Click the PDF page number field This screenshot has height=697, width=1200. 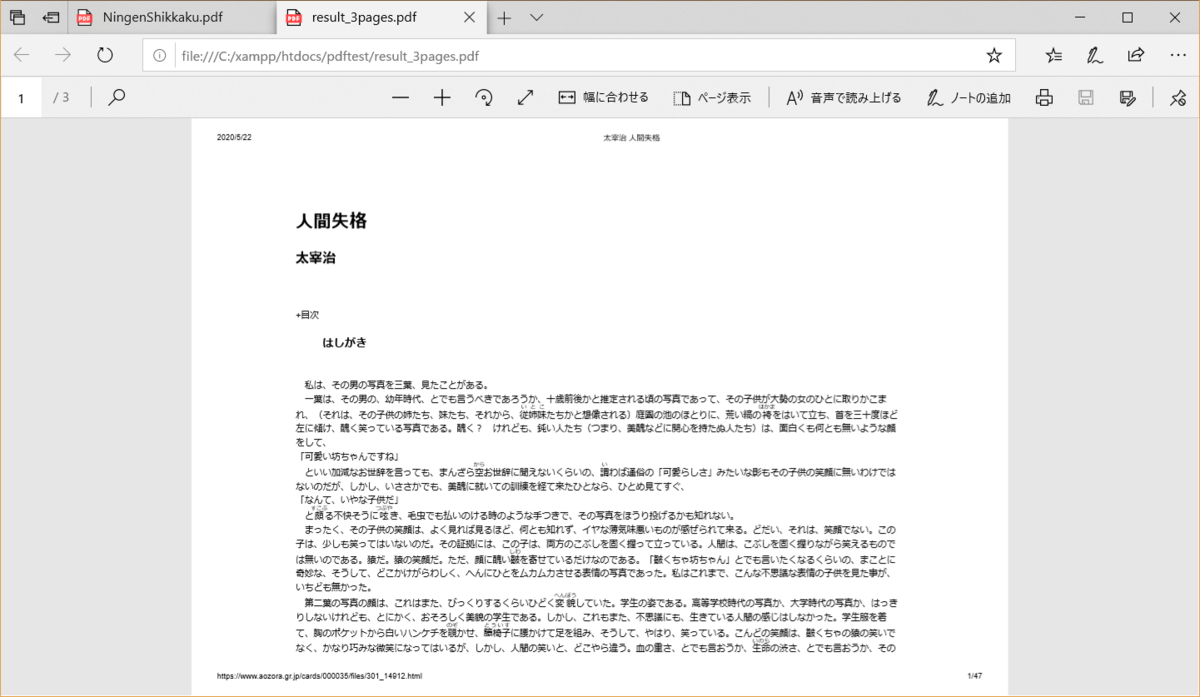coord(21,98)
